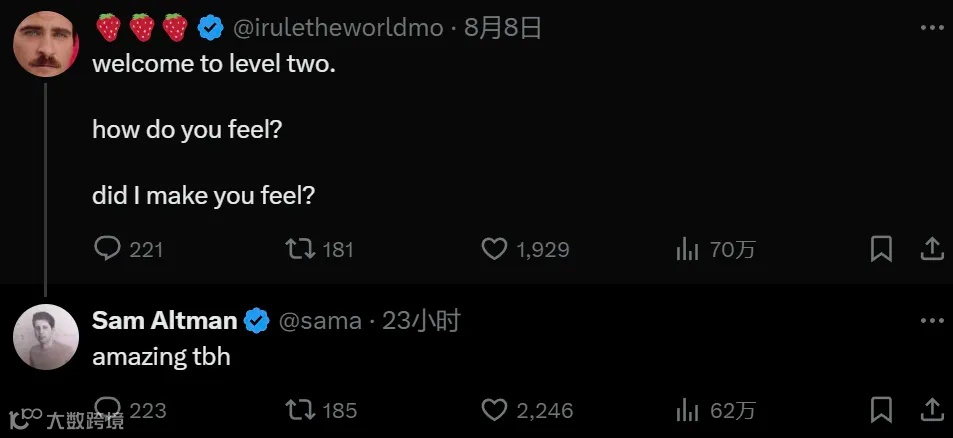Reply to the "welcome to level two" tweet
The width and height of the screenshot is (953, 438).
pos(107,248)
